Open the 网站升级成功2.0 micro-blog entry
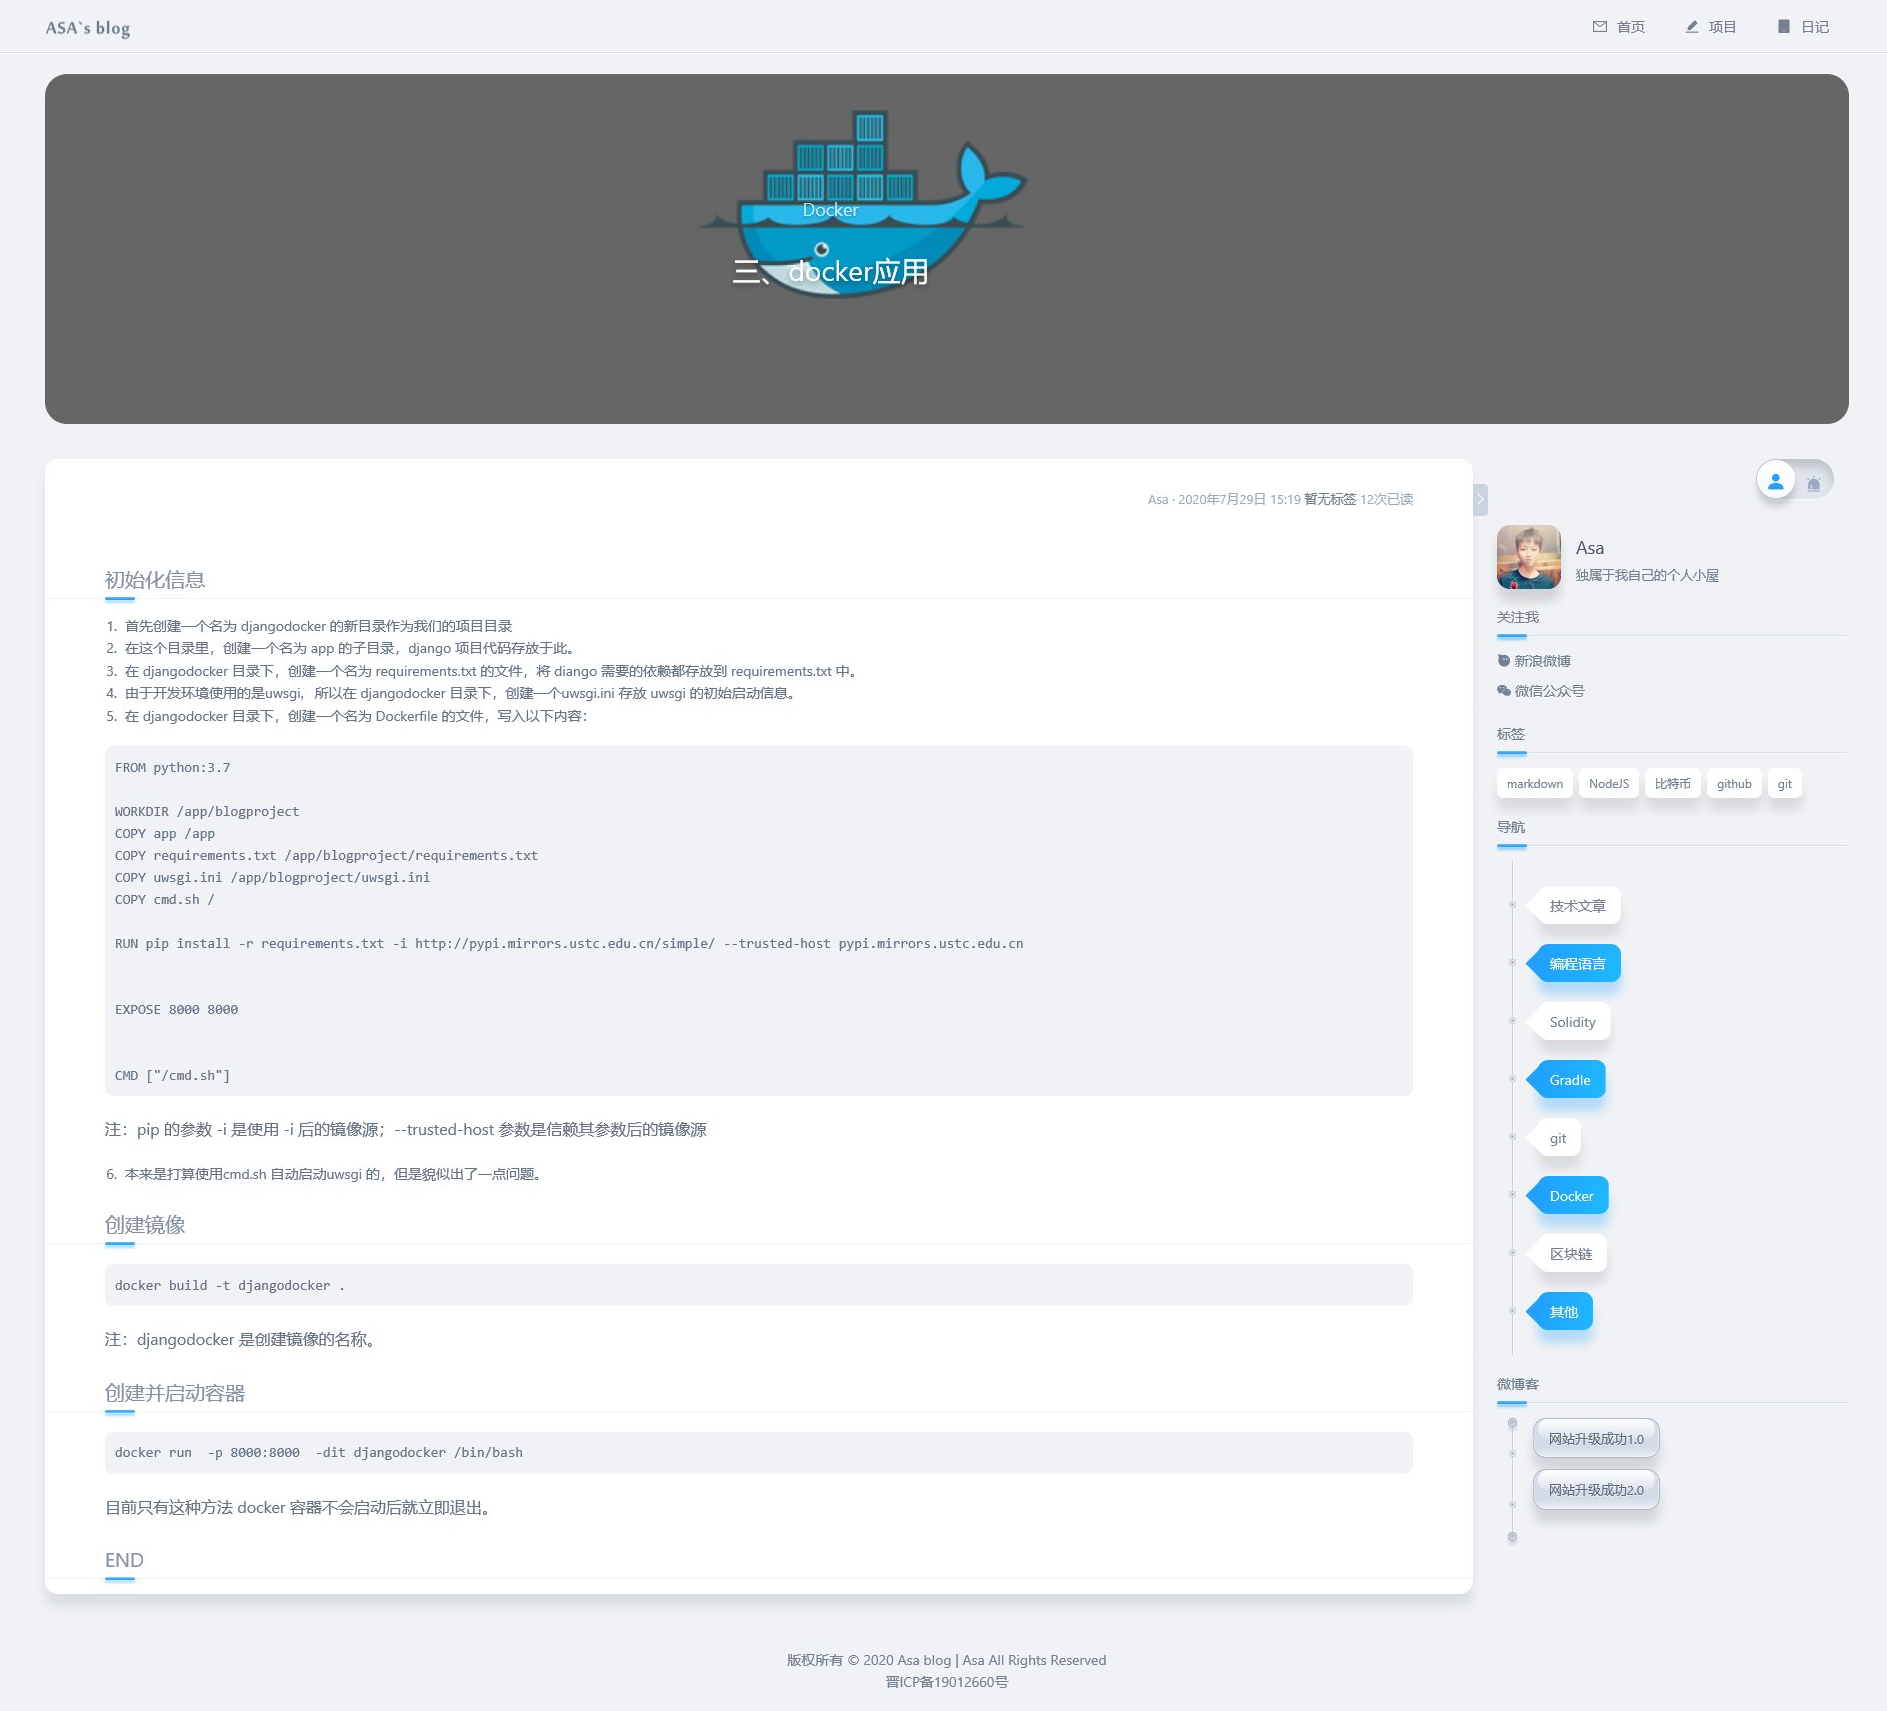The image size is (1887, 1711). click(x=1596, y=1490)
